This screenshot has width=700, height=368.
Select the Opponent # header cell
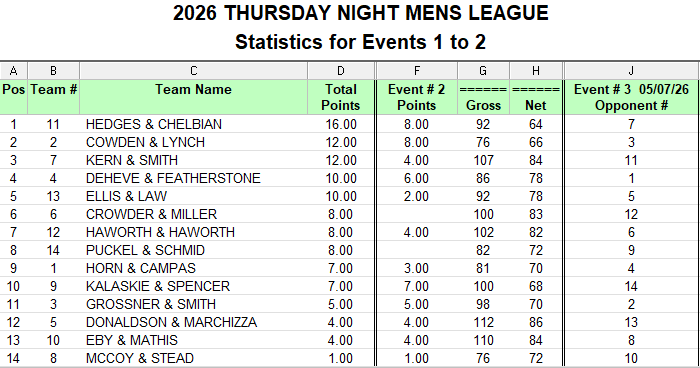[631, 97]
